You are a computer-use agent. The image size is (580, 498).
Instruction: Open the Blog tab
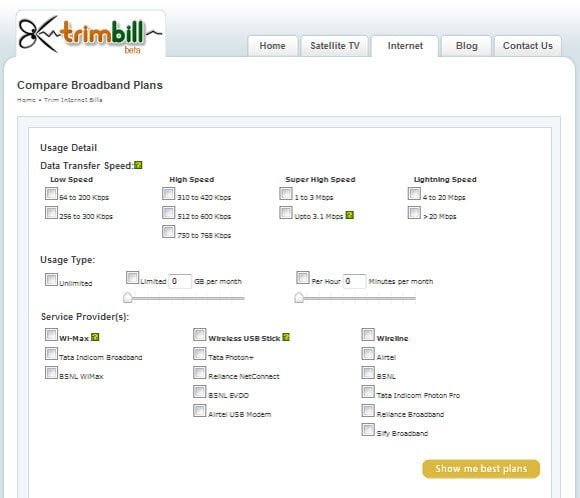click(x=466, y=46)
